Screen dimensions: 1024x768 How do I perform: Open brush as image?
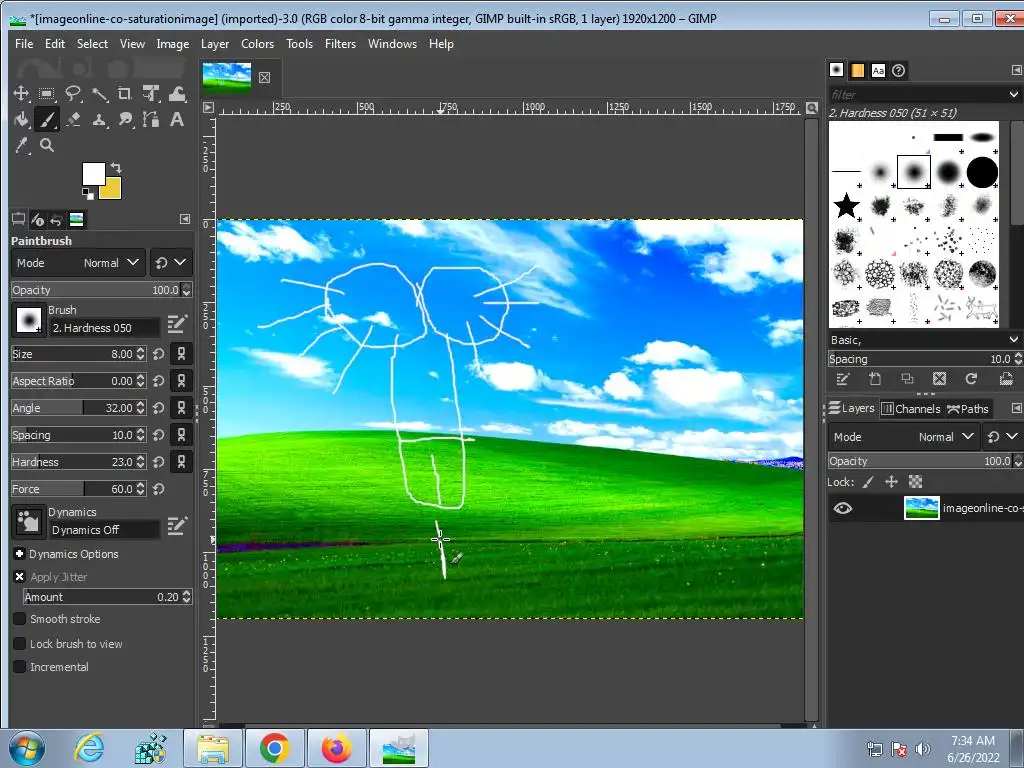[1006, 379]
